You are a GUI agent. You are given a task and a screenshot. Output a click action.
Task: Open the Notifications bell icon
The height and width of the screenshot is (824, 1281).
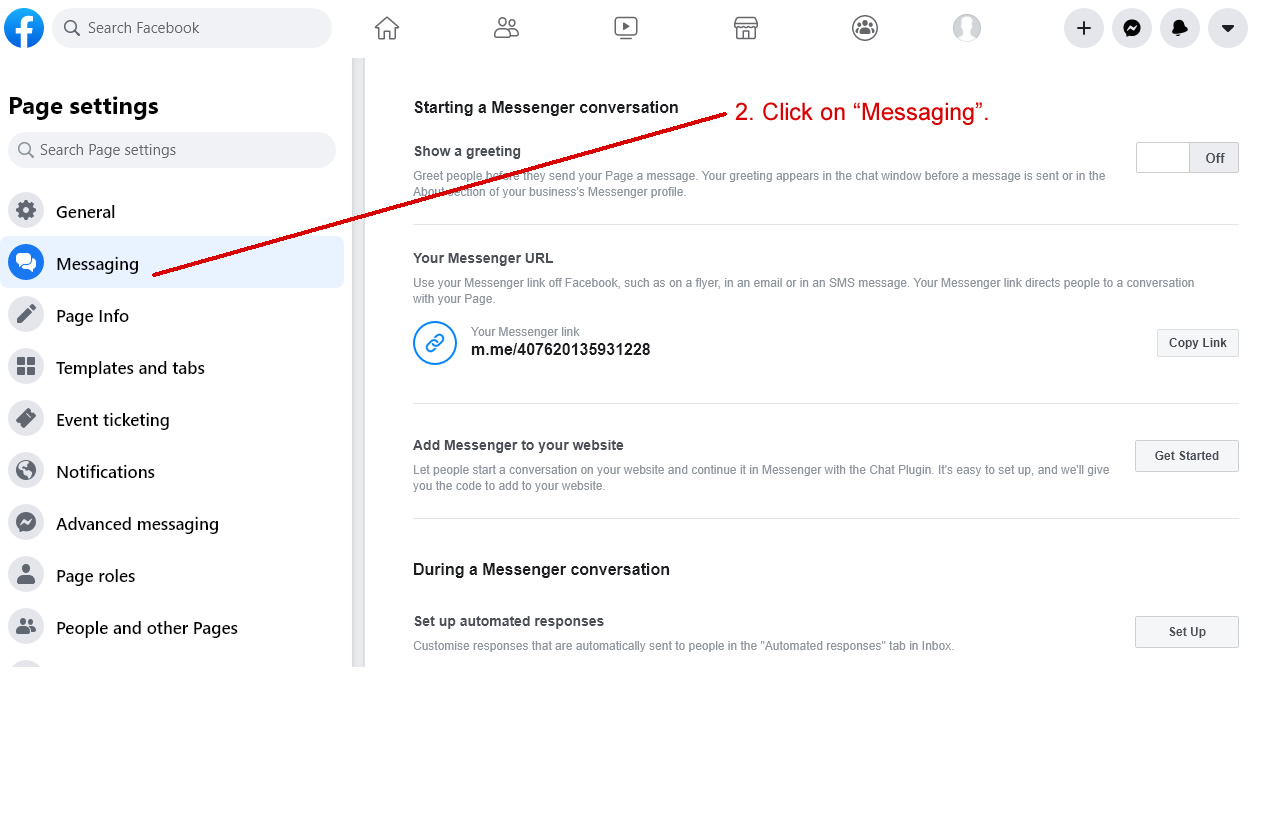1180,28
